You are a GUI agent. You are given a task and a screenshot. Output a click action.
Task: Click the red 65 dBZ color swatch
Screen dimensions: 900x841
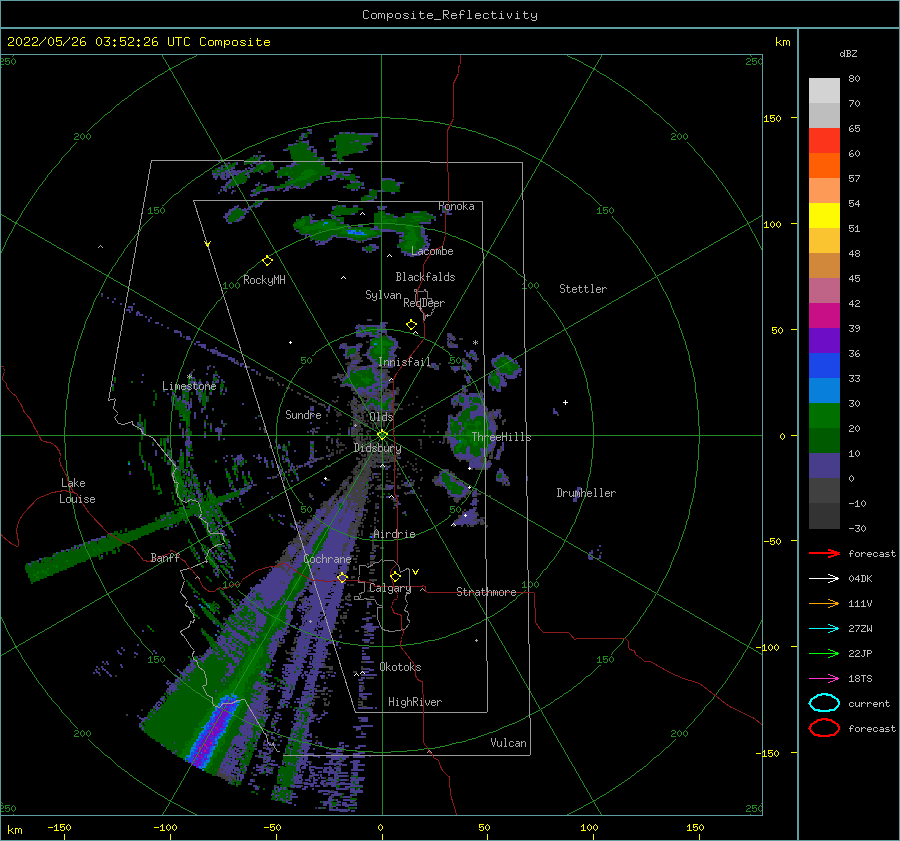(824, 141)
